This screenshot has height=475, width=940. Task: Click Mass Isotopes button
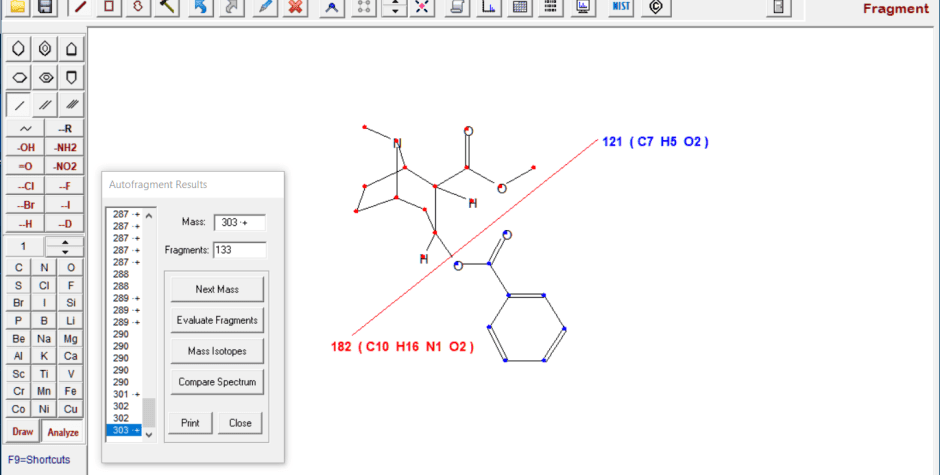[x=217, y=351]
